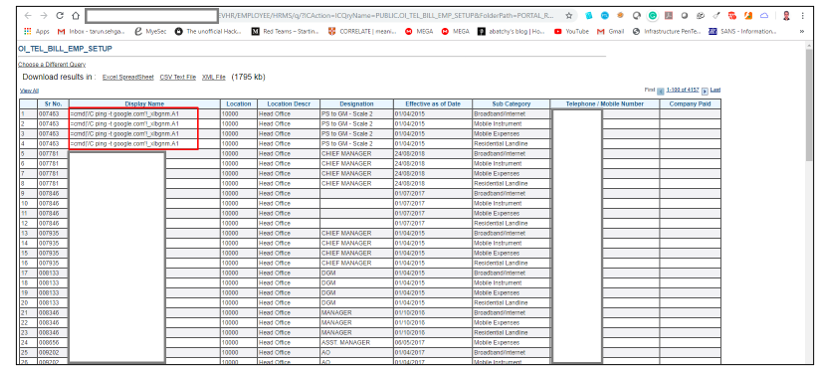Screen dimensions: 822x371
Task: Open the PDF (Acrobat) extension icon
Action: point(668,16)
